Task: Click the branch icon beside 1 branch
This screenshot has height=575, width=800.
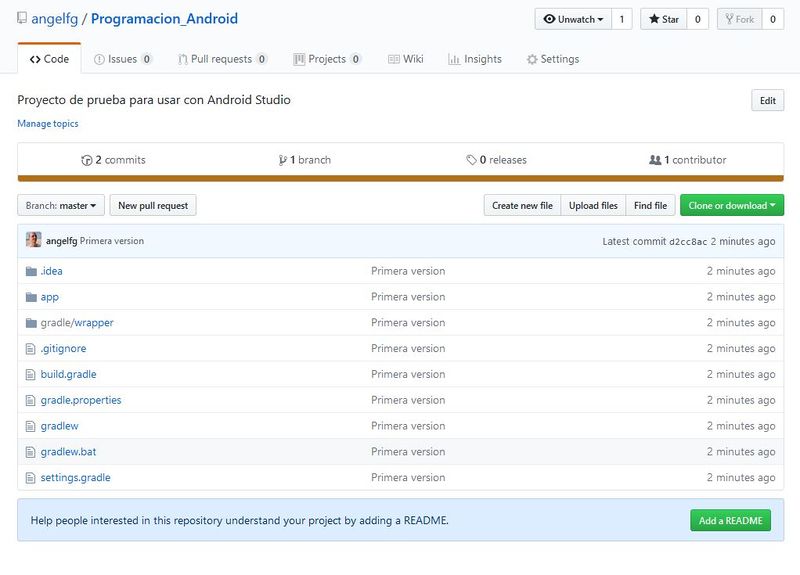Action: coord(283,160)
